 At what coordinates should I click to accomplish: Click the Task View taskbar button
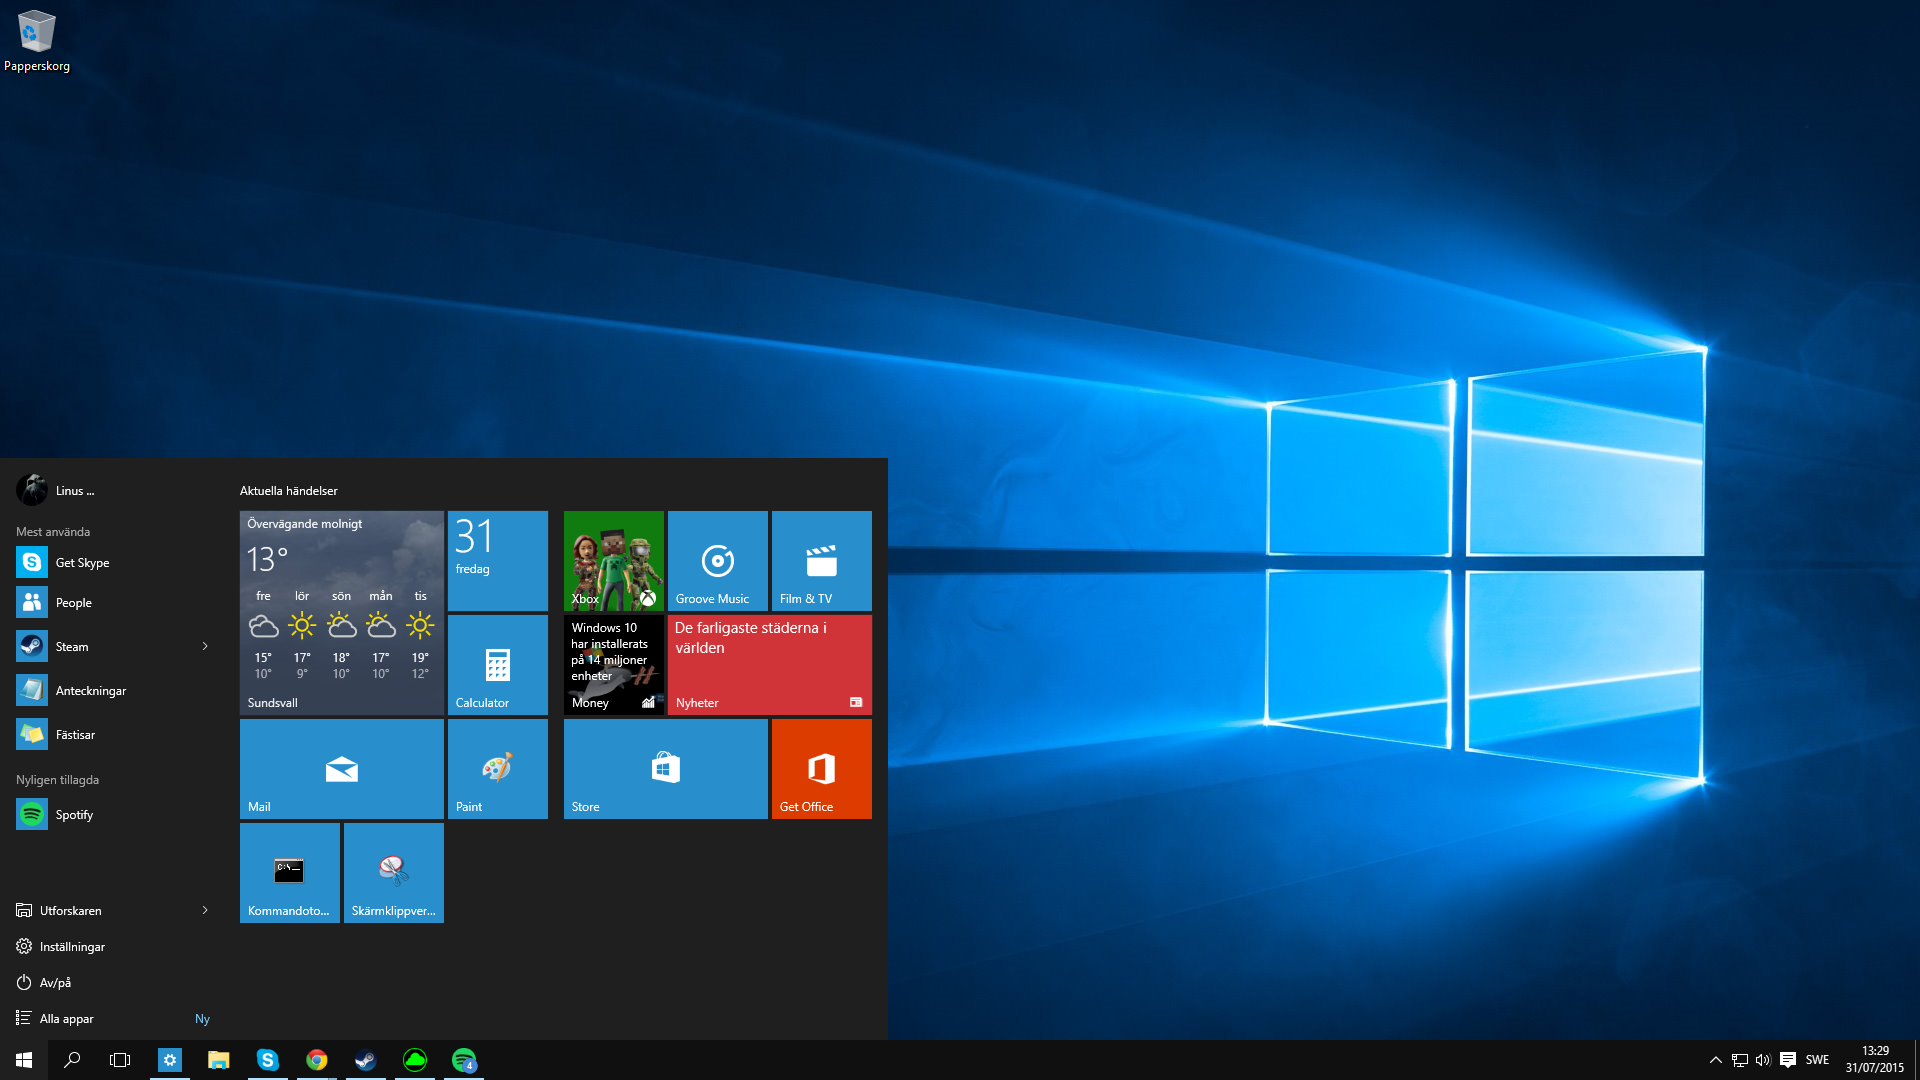click(x=120, y=1060)
